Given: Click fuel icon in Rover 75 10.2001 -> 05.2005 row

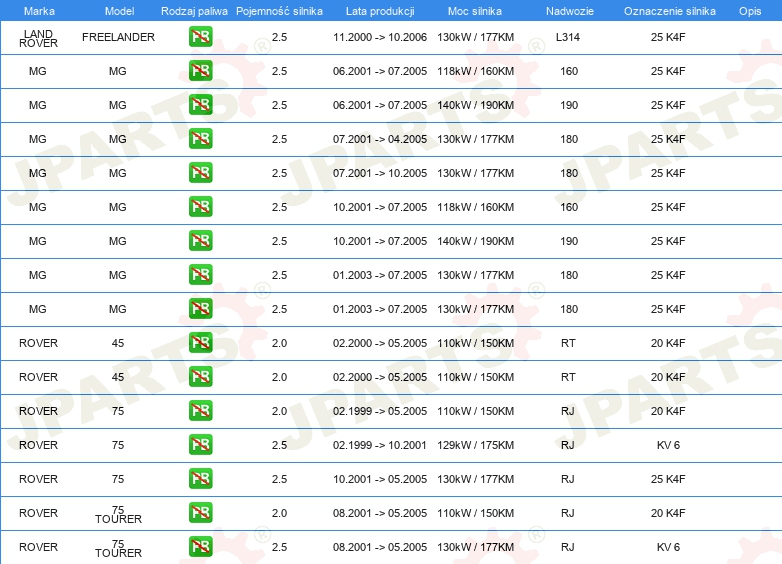Looking at the screenshot, I should click(x=200, y=478).
